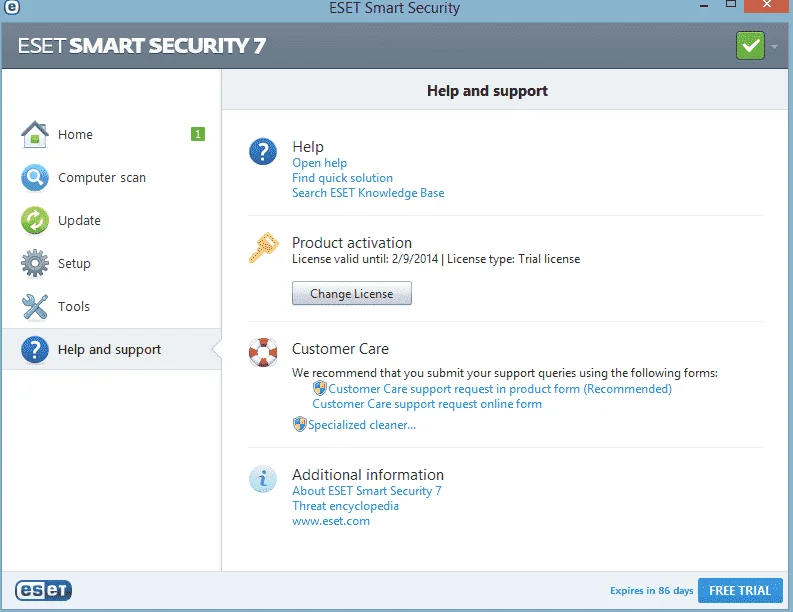Open Customer Care support request in product form
This screenshot has width=793, height=612.
[x=500, y=389]
